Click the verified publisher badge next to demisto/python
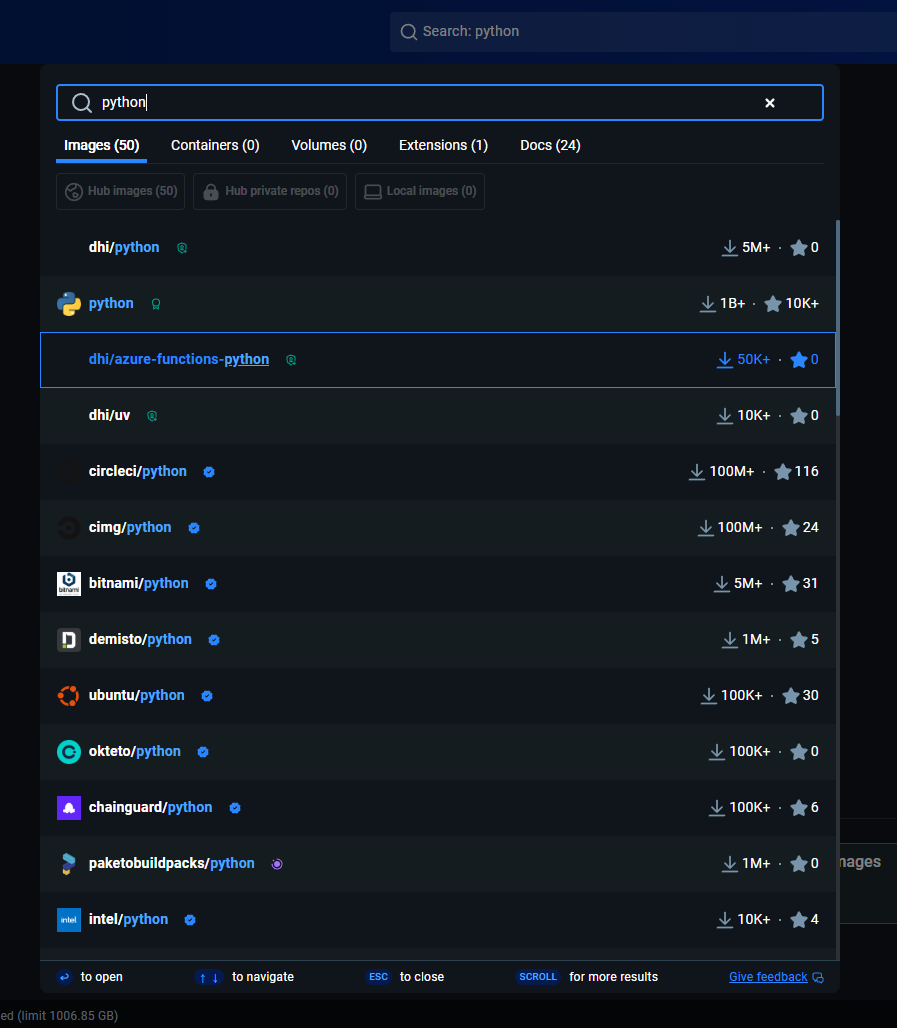The image size is (897, 1028). pyautogui.click(x=214, y=640)
